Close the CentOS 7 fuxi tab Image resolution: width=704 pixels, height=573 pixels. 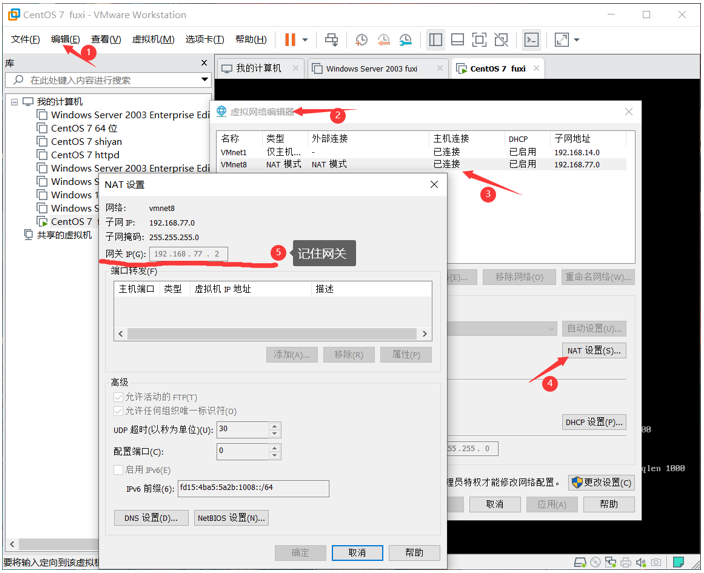[536, 68]
